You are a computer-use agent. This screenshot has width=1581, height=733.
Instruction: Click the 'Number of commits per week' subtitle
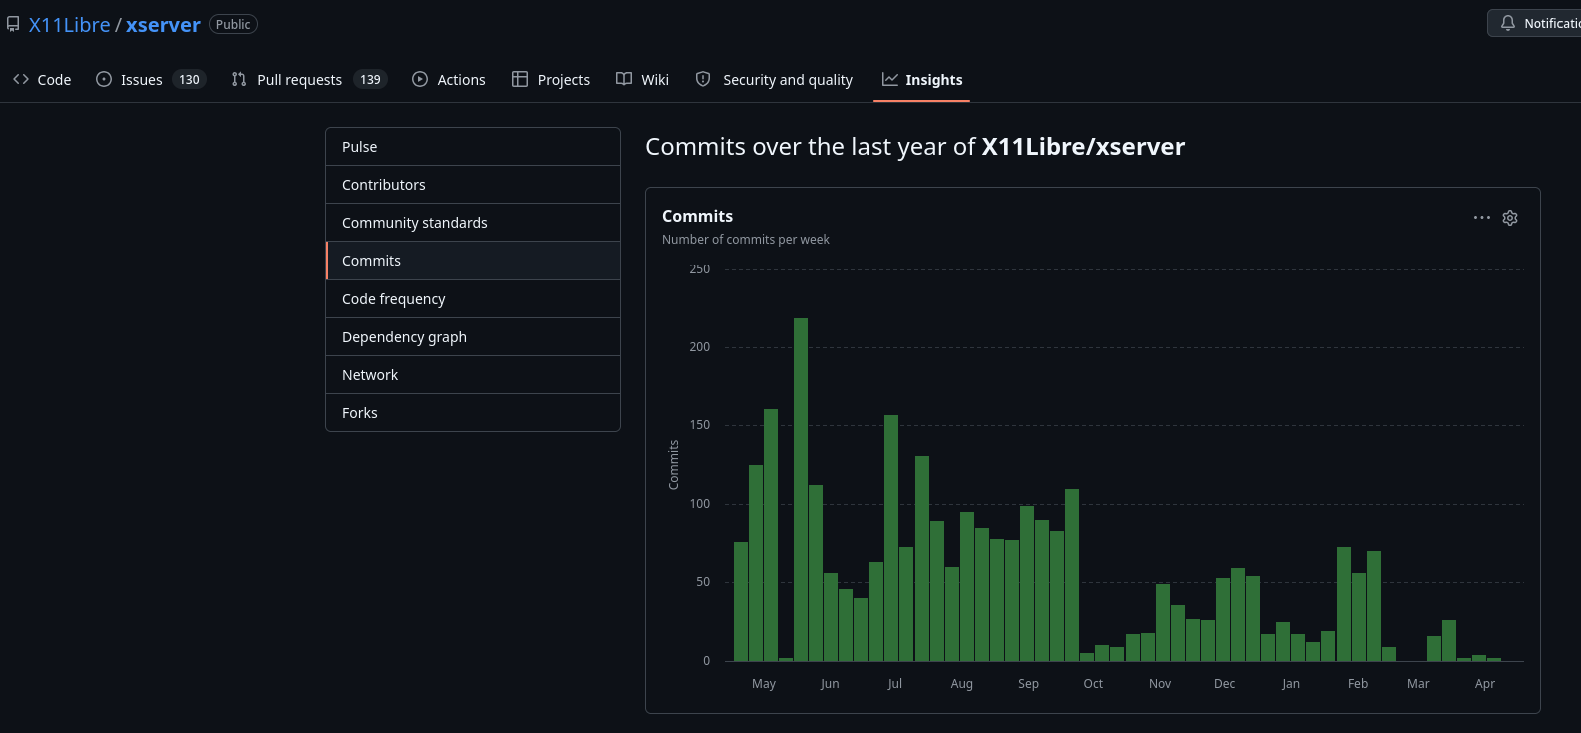pyautogui.click(x=746, y=240)
